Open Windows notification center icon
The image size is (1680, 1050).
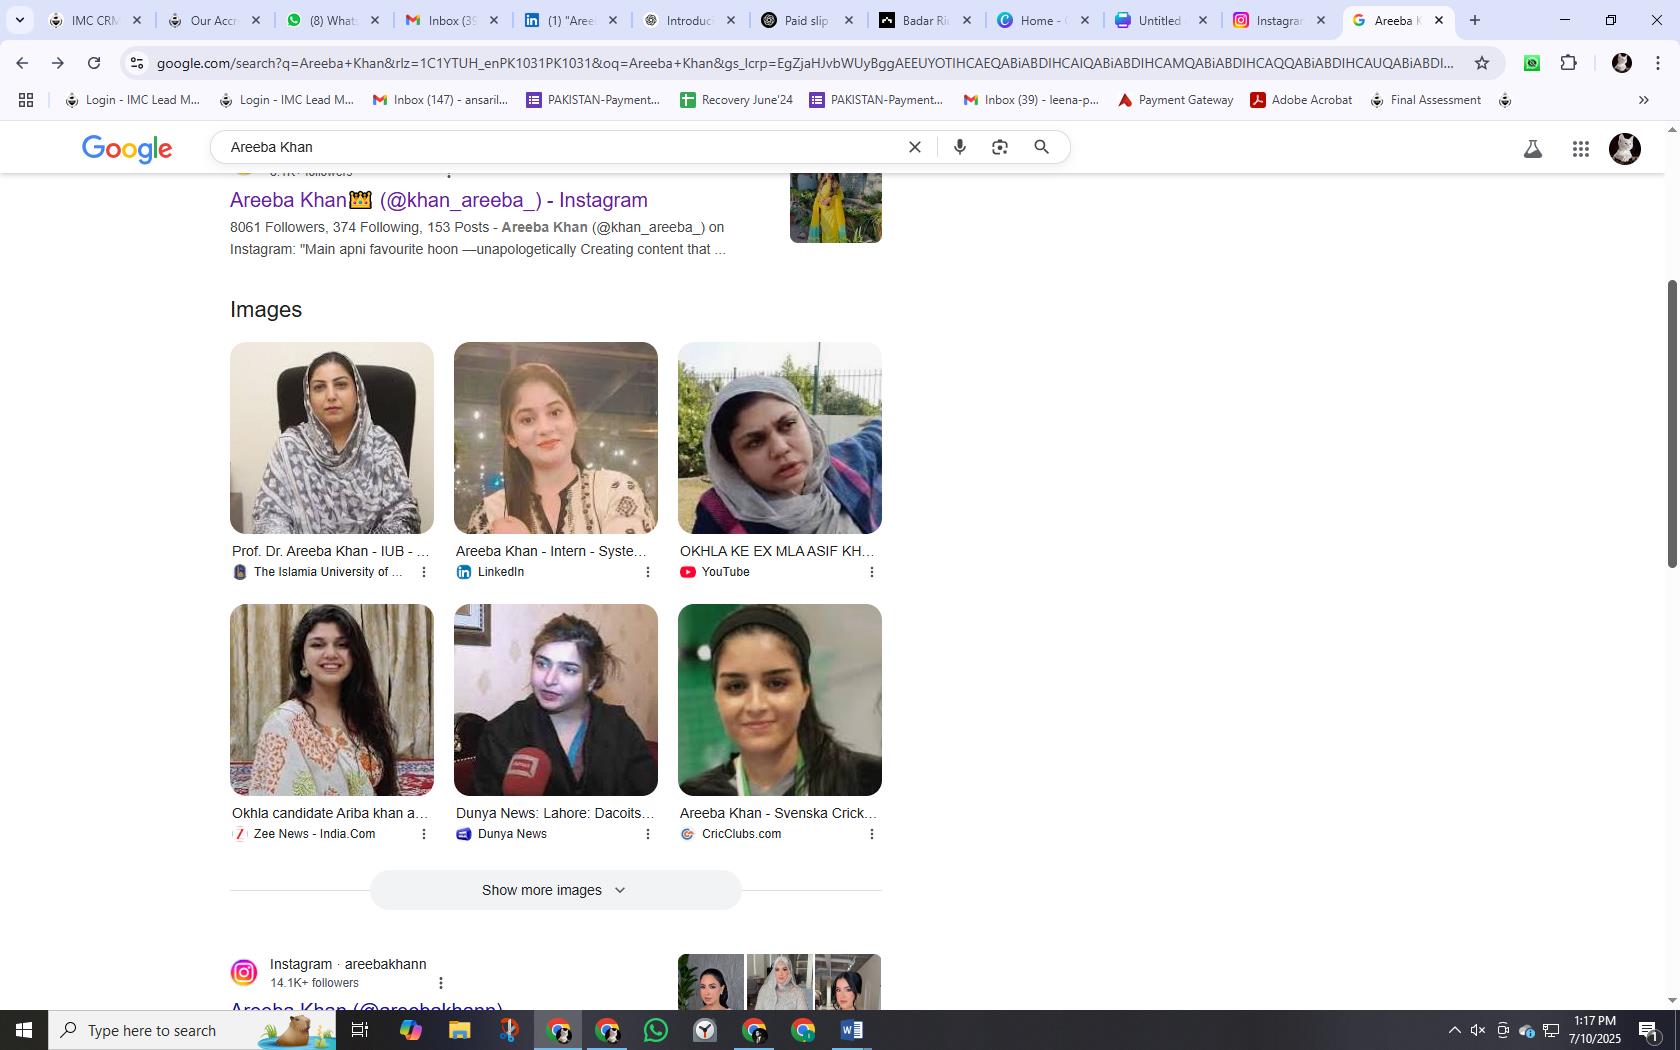click(1650, 1030)
